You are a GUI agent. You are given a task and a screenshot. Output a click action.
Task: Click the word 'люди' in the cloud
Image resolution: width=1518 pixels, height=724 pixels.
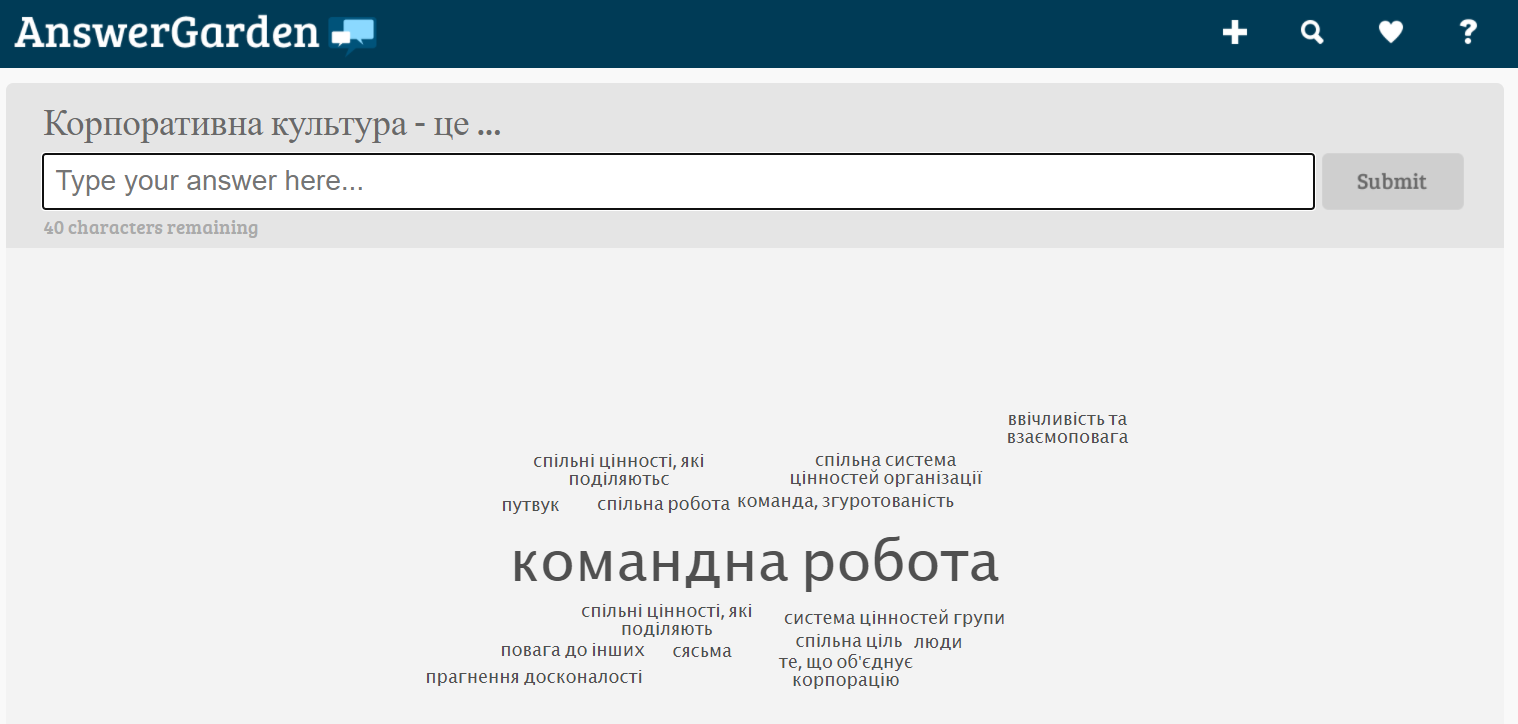(x=938, y=641)
